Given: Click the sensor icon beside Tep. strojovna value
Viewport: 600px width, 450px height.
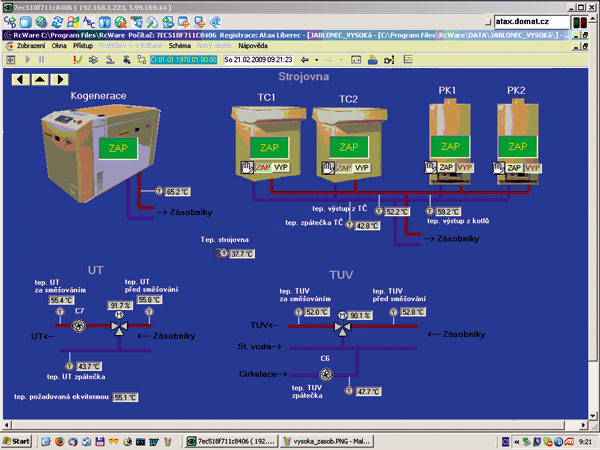Looking at the screenshot, I should (x=223, y=254).
